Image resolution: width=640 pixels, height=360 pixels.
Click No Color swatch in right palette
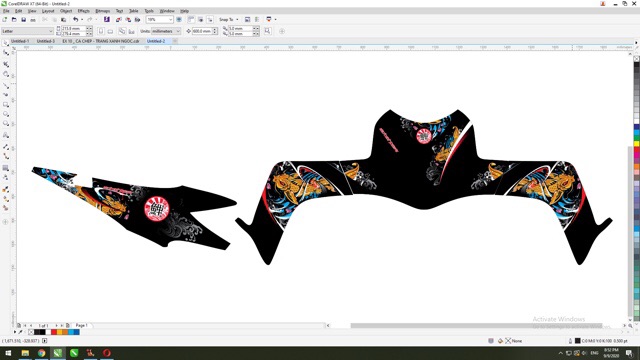pos(636,59)
